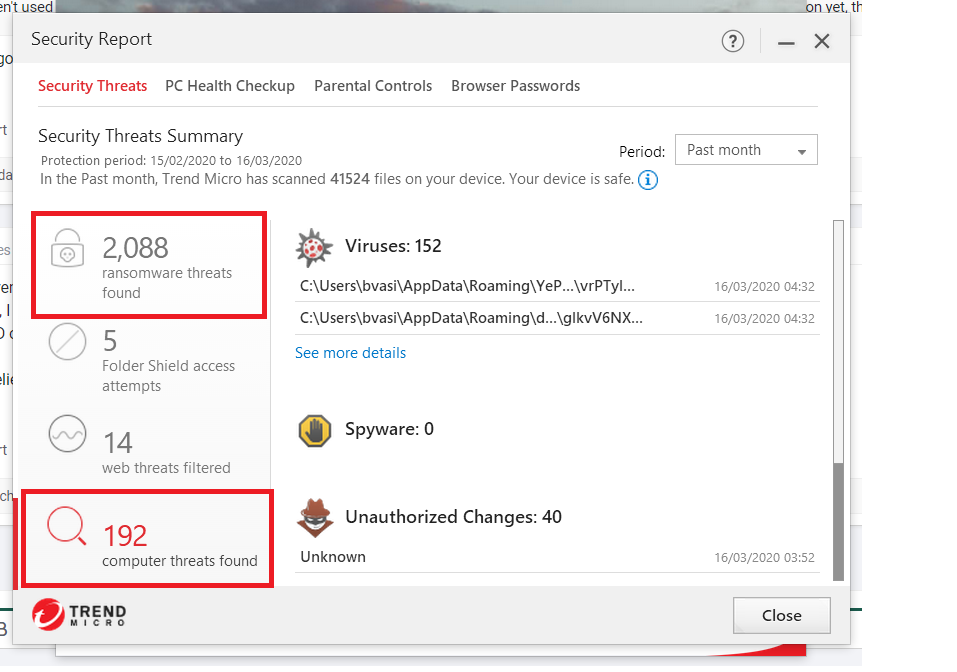
Task: Go to the Browser Passwords tab
Action: coord(515,86)
